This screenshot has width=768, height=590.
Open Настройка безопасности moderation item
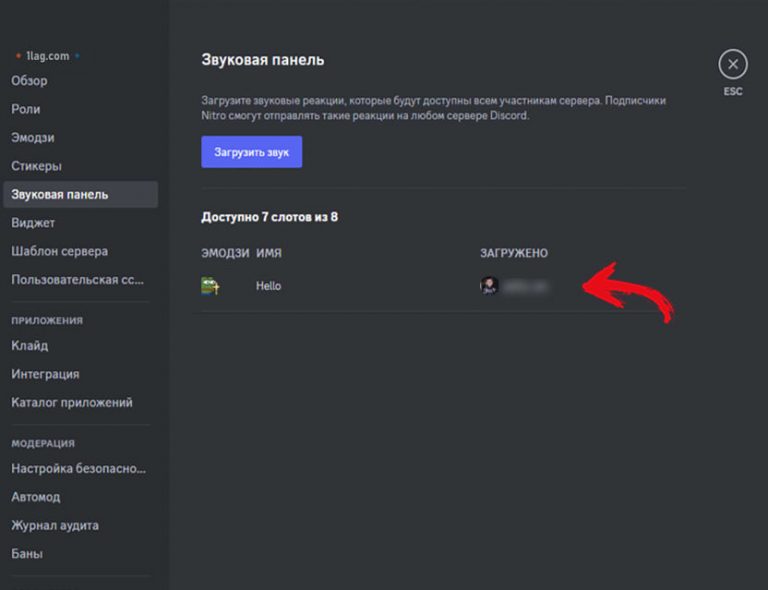78,468
